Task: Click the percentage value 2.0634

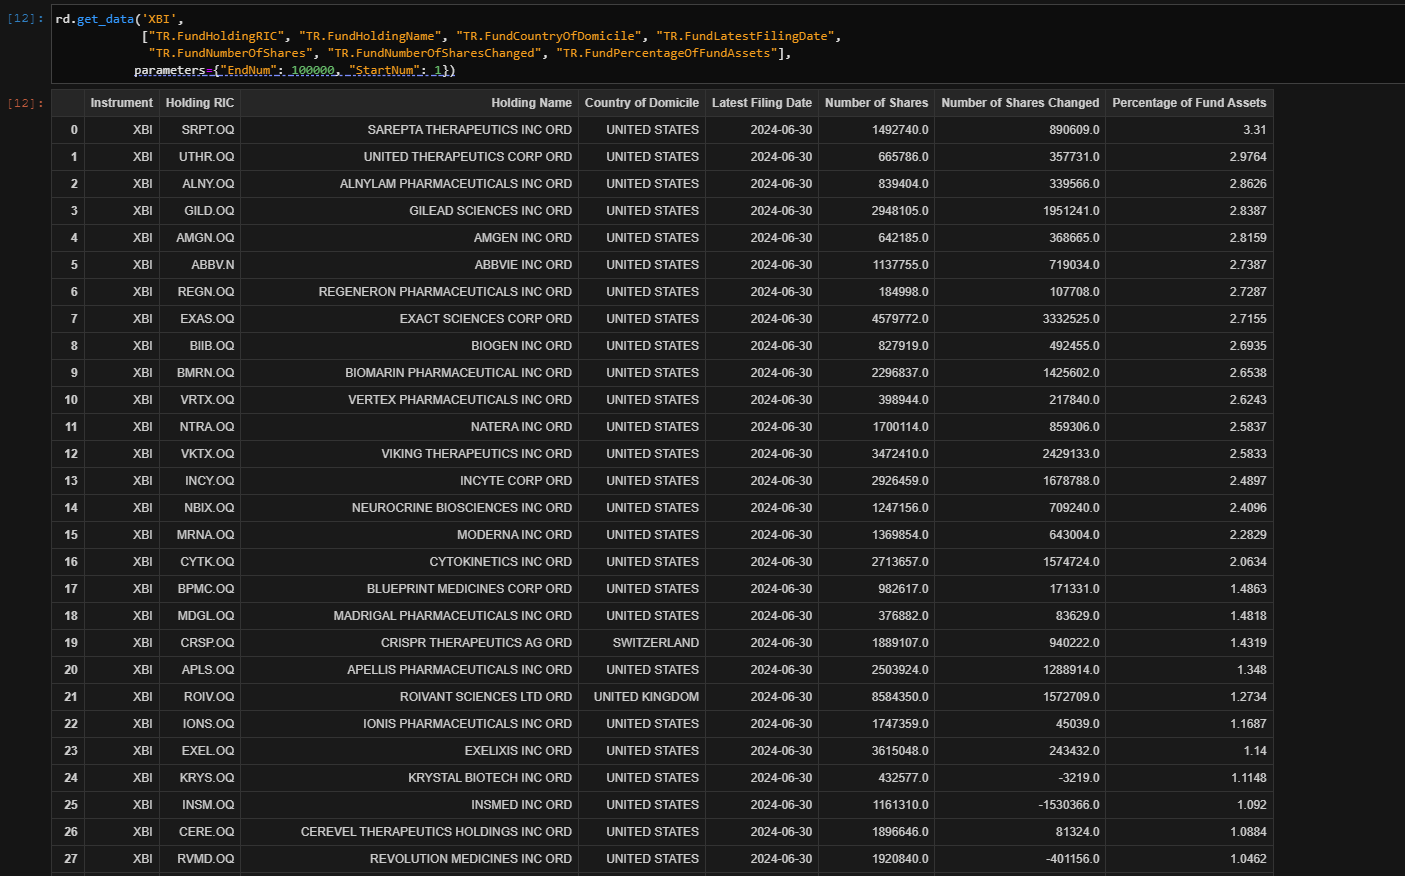Action: [1248, 562]
